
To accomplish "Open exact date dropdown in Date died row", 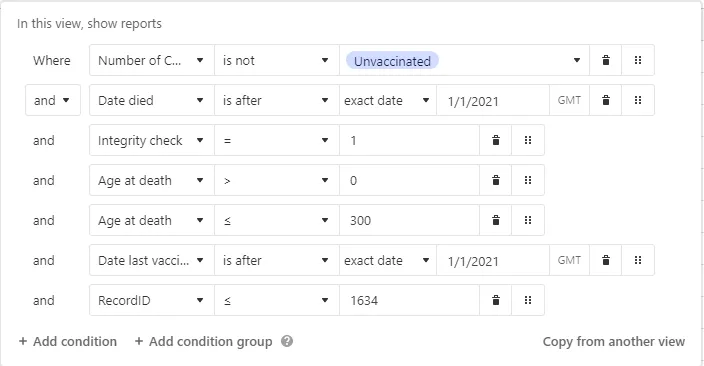I will pyautogui.click(x=388, y=100).
